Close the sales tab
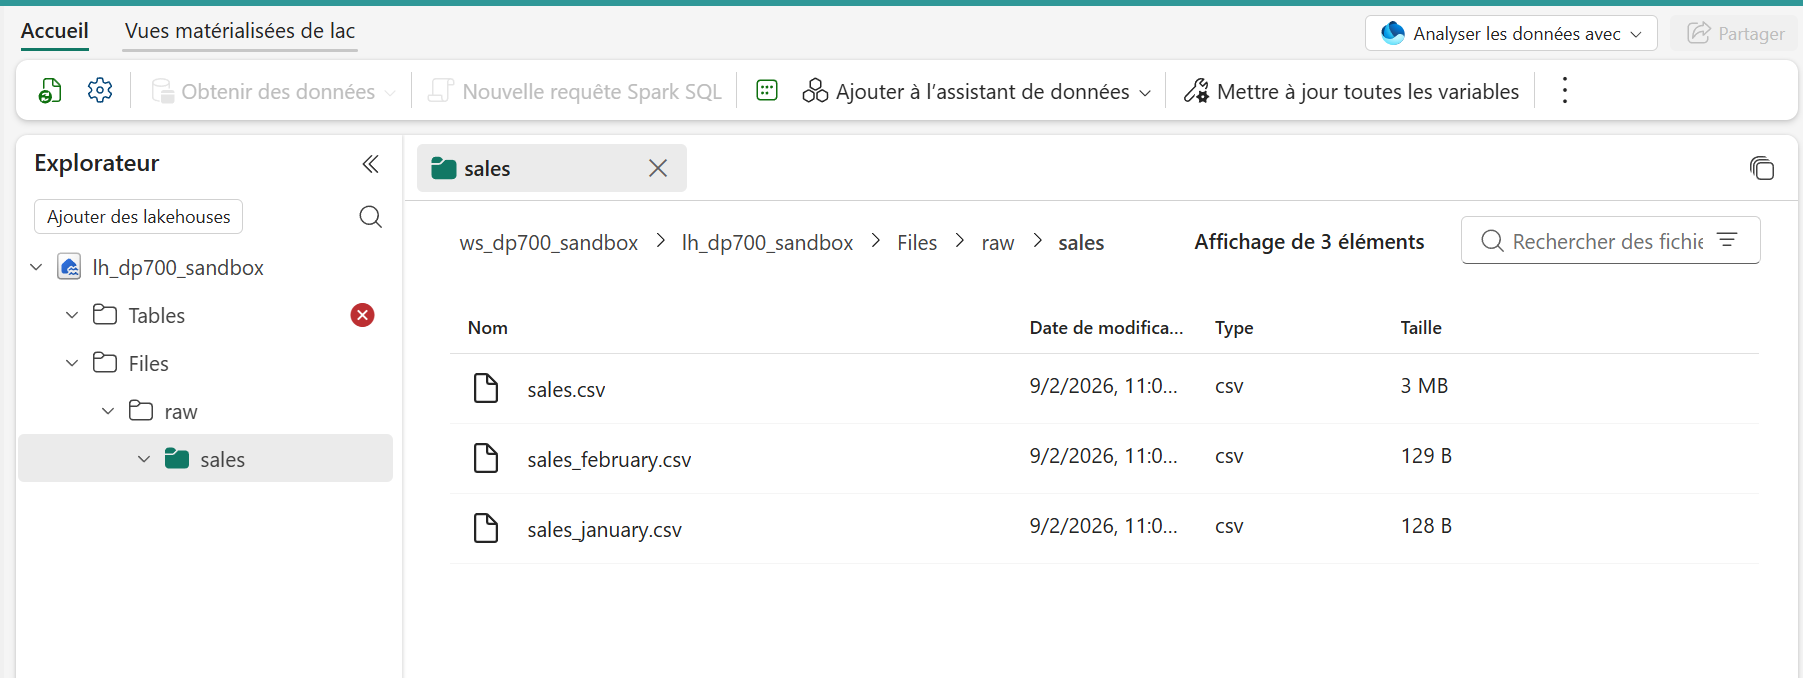The image size is (1803, 678). (657, 168)
